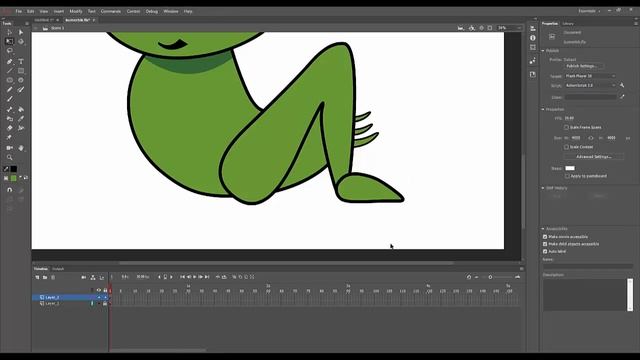The image size is (640, 360).
Task: Uncheck Make movie accessible
Action: pyautogui.click(x=545, y=237)
